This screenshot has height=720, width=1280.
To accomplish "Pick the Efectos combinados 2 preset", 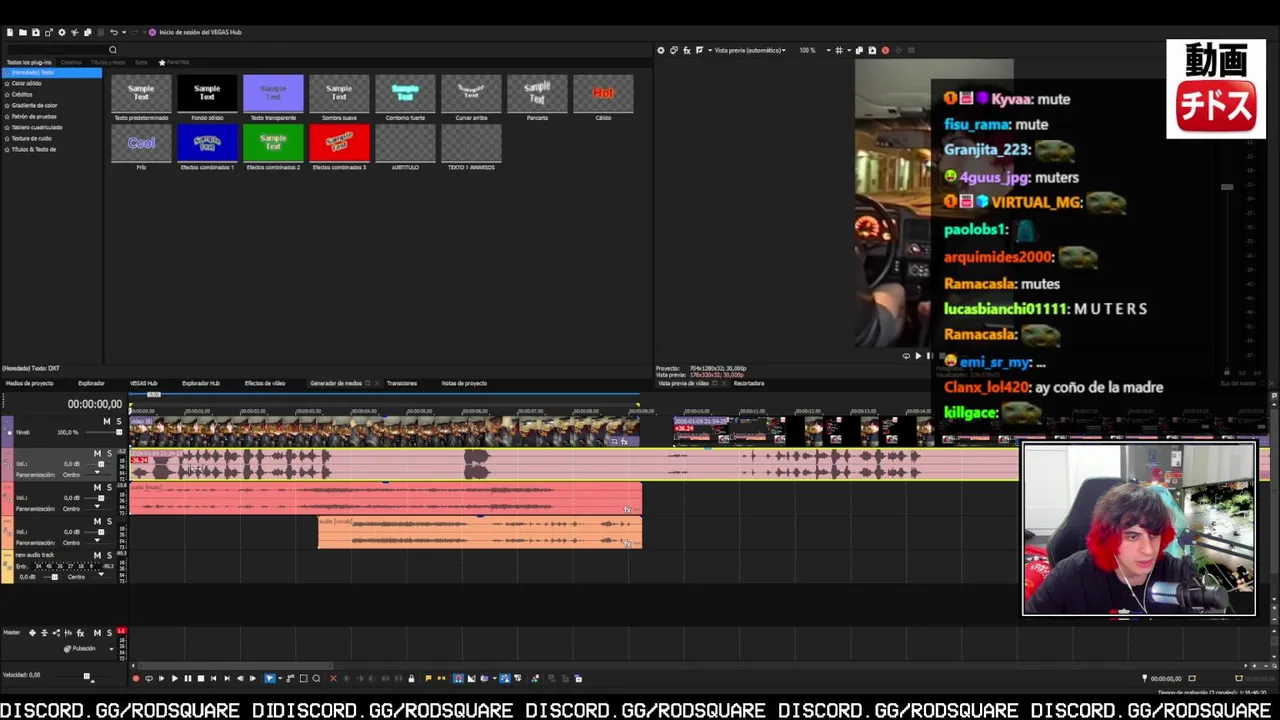I will [273, 143].
